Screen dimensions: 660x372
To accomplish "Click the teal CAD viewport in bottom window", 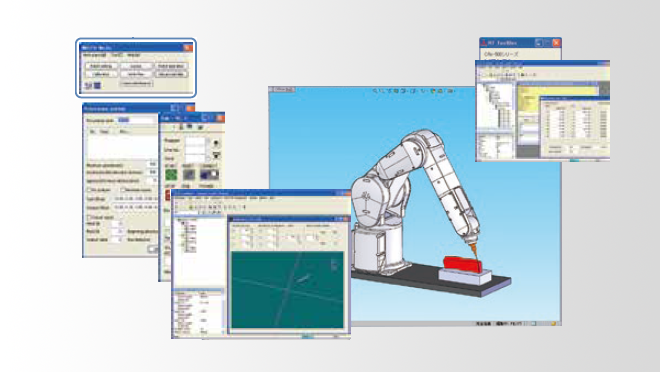I will [x=287, y=290].
